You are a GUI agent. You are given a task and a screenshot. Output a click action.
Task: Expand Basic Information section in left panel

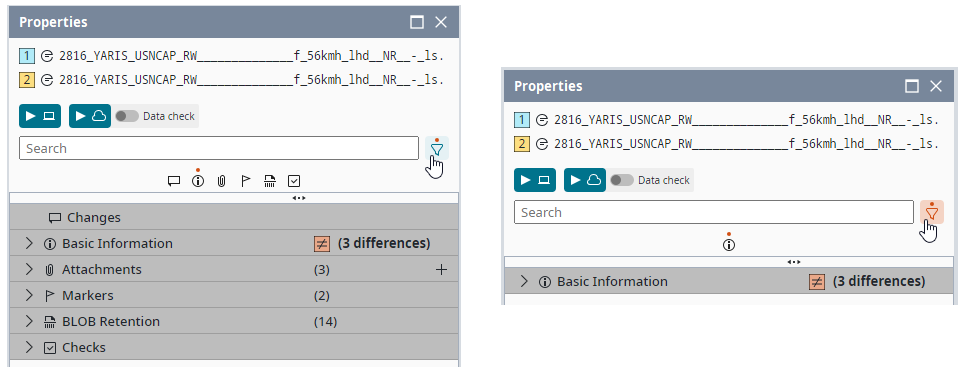pos(28,244)
